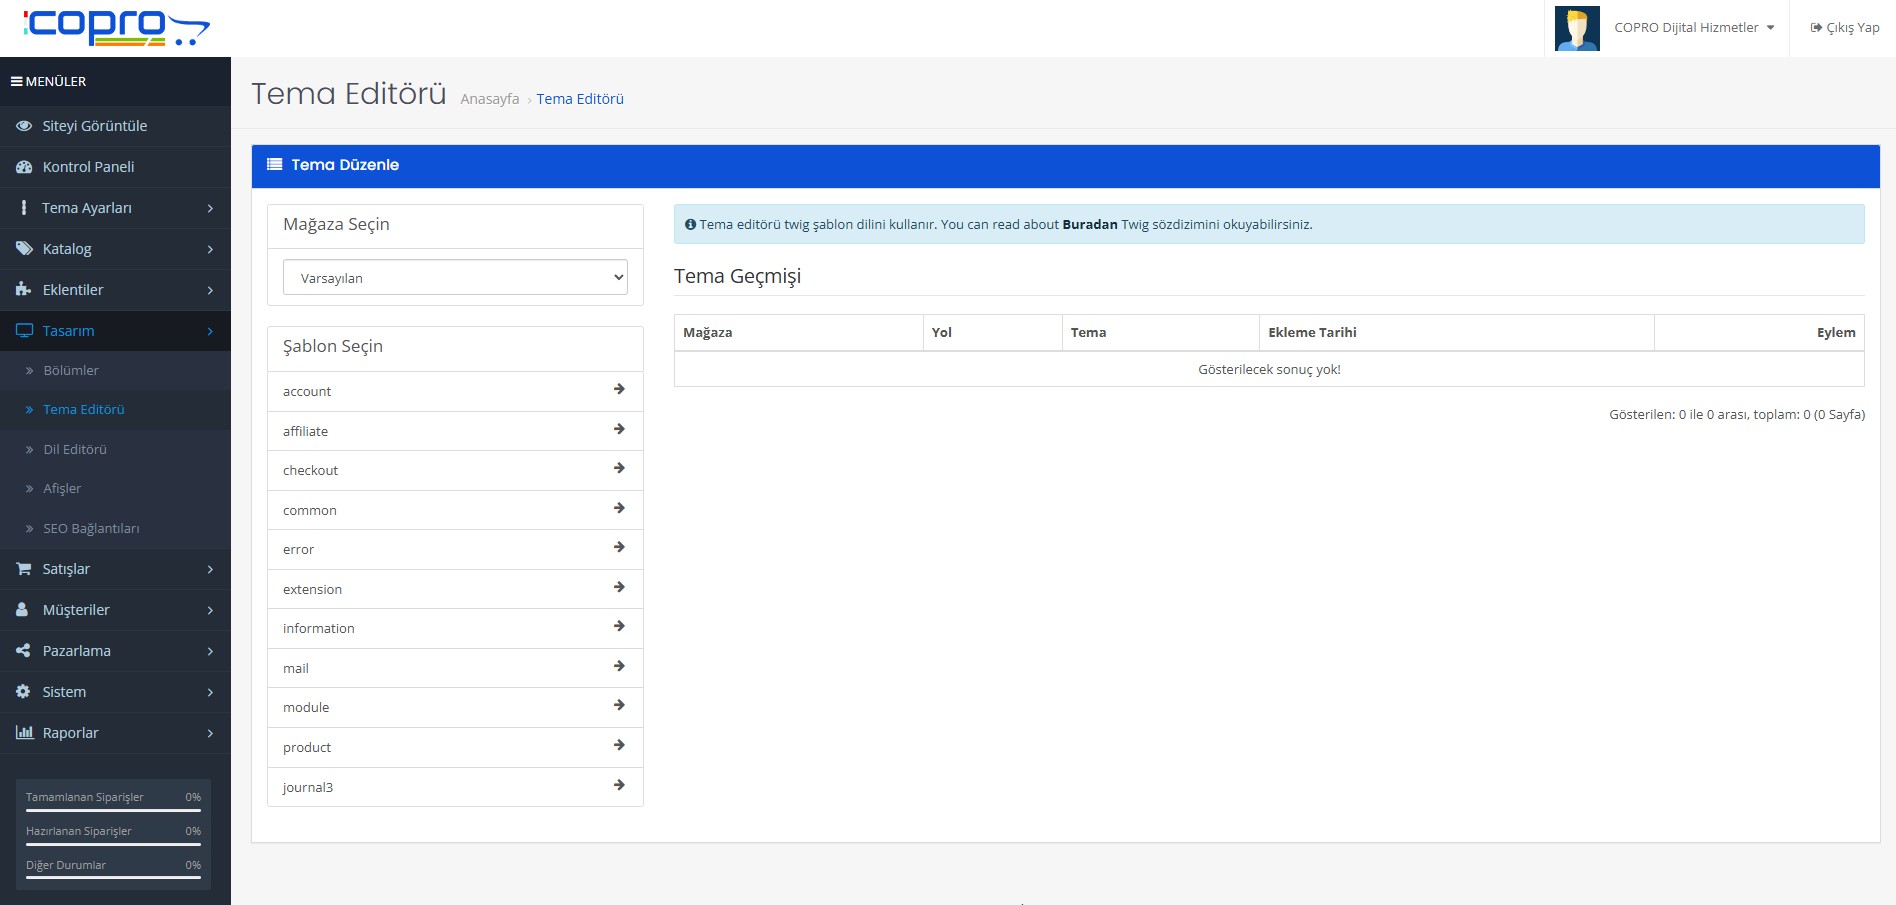Click the Tamamlanan Siparişler progress bar
Viewport: 1896px width, 905px height.
pos(113,810)
